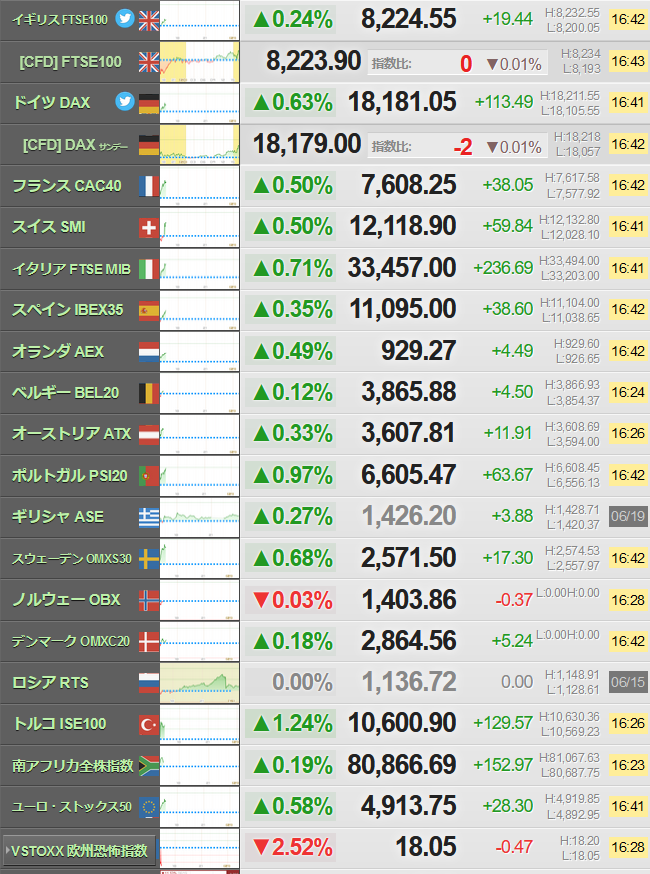Click the ノルウェー OBX 0.03% decline badge
This screenshot has height=874, width=650.
point(290,600)
